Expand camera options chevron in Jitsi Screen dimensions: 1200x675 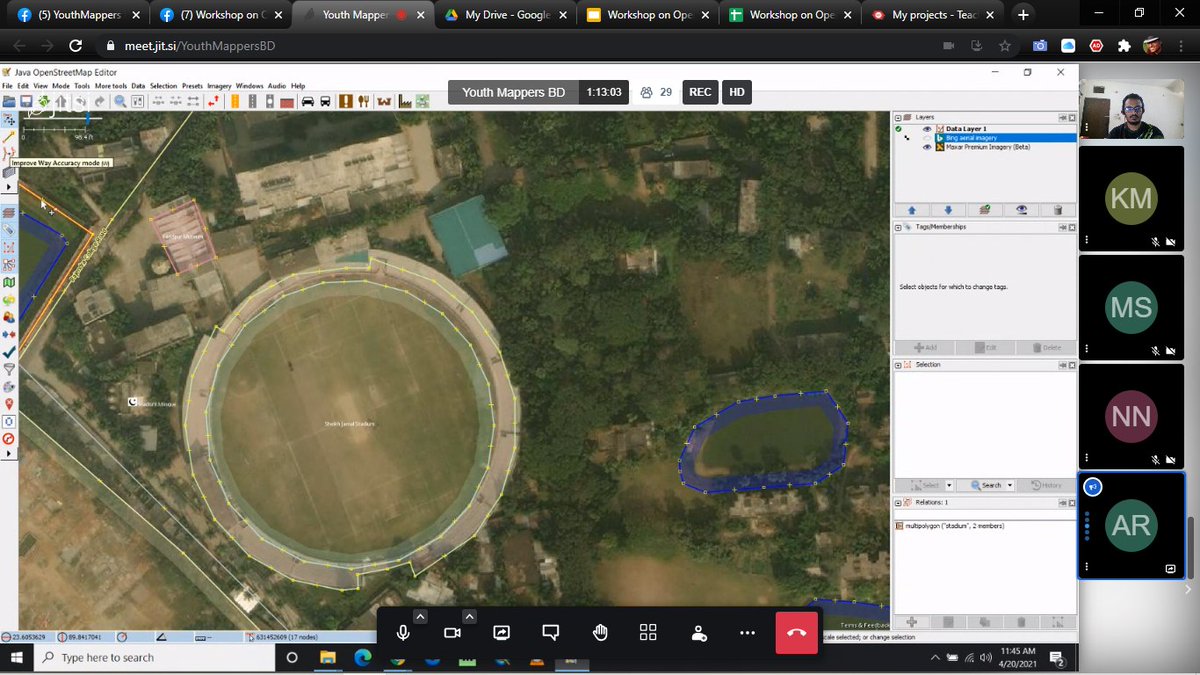pyautogui.click(x=470, y=616)
